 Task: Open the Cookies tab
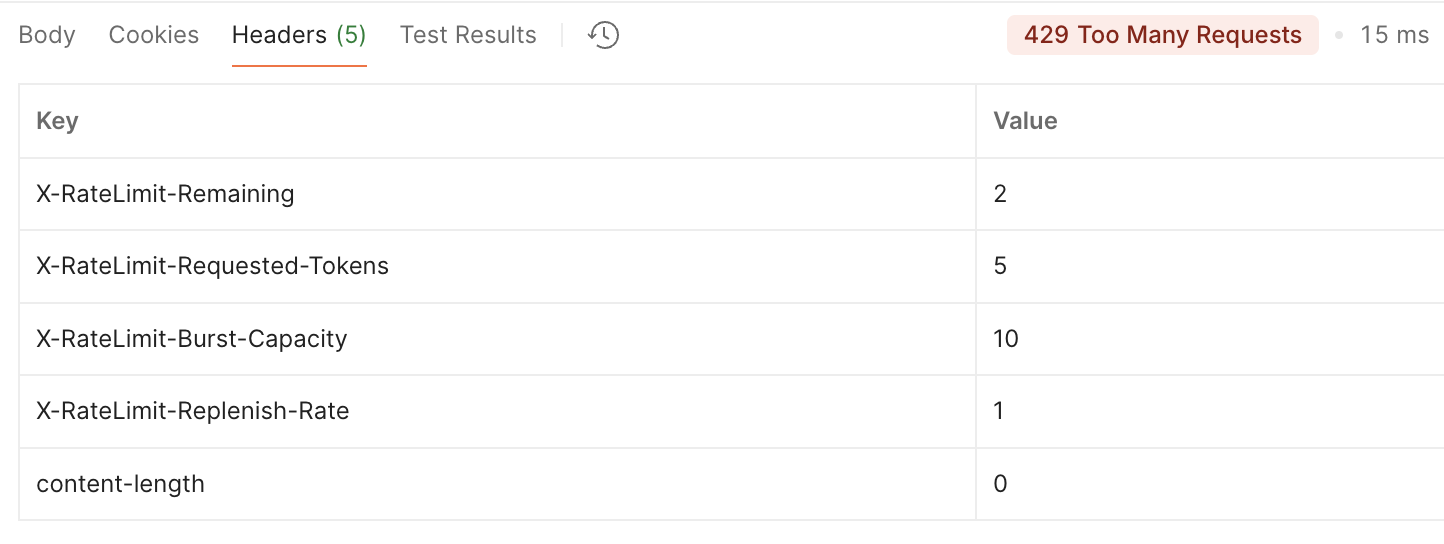point(154,35)
